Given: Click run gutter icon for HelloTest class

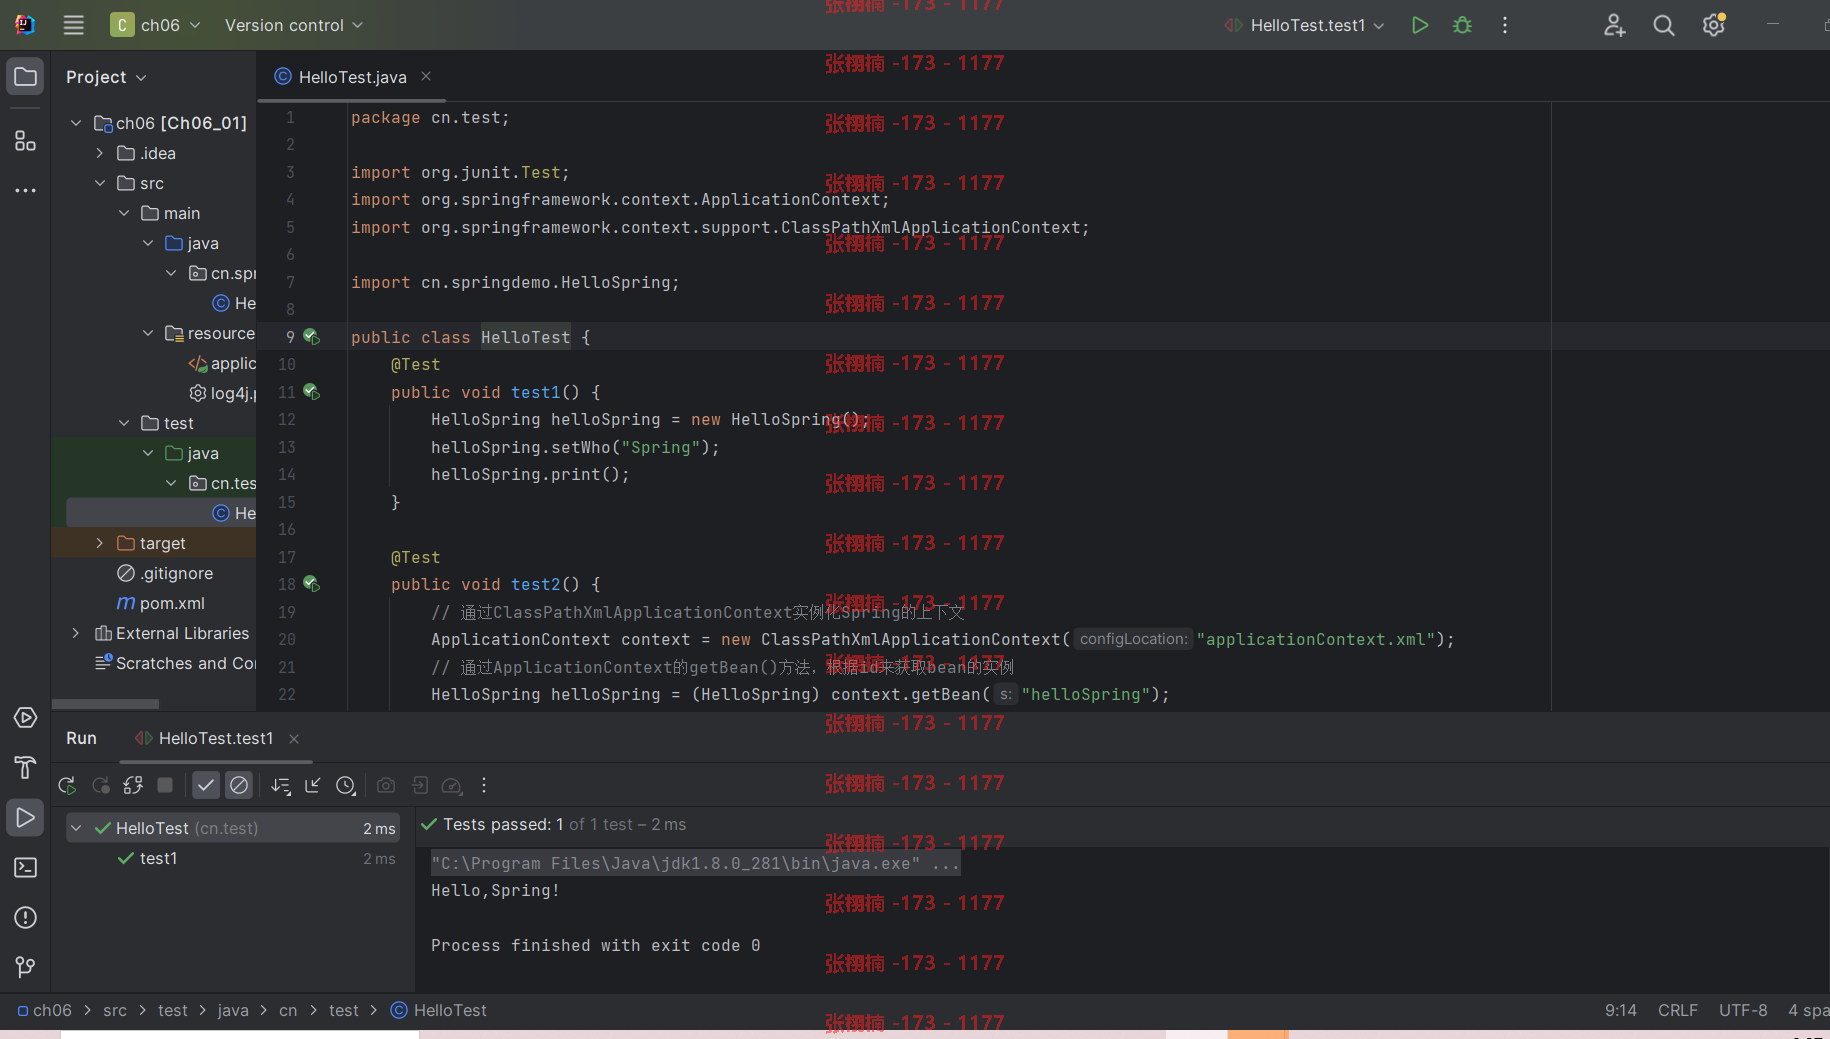Looking at the screenshot, I should [x=311, y=337].
